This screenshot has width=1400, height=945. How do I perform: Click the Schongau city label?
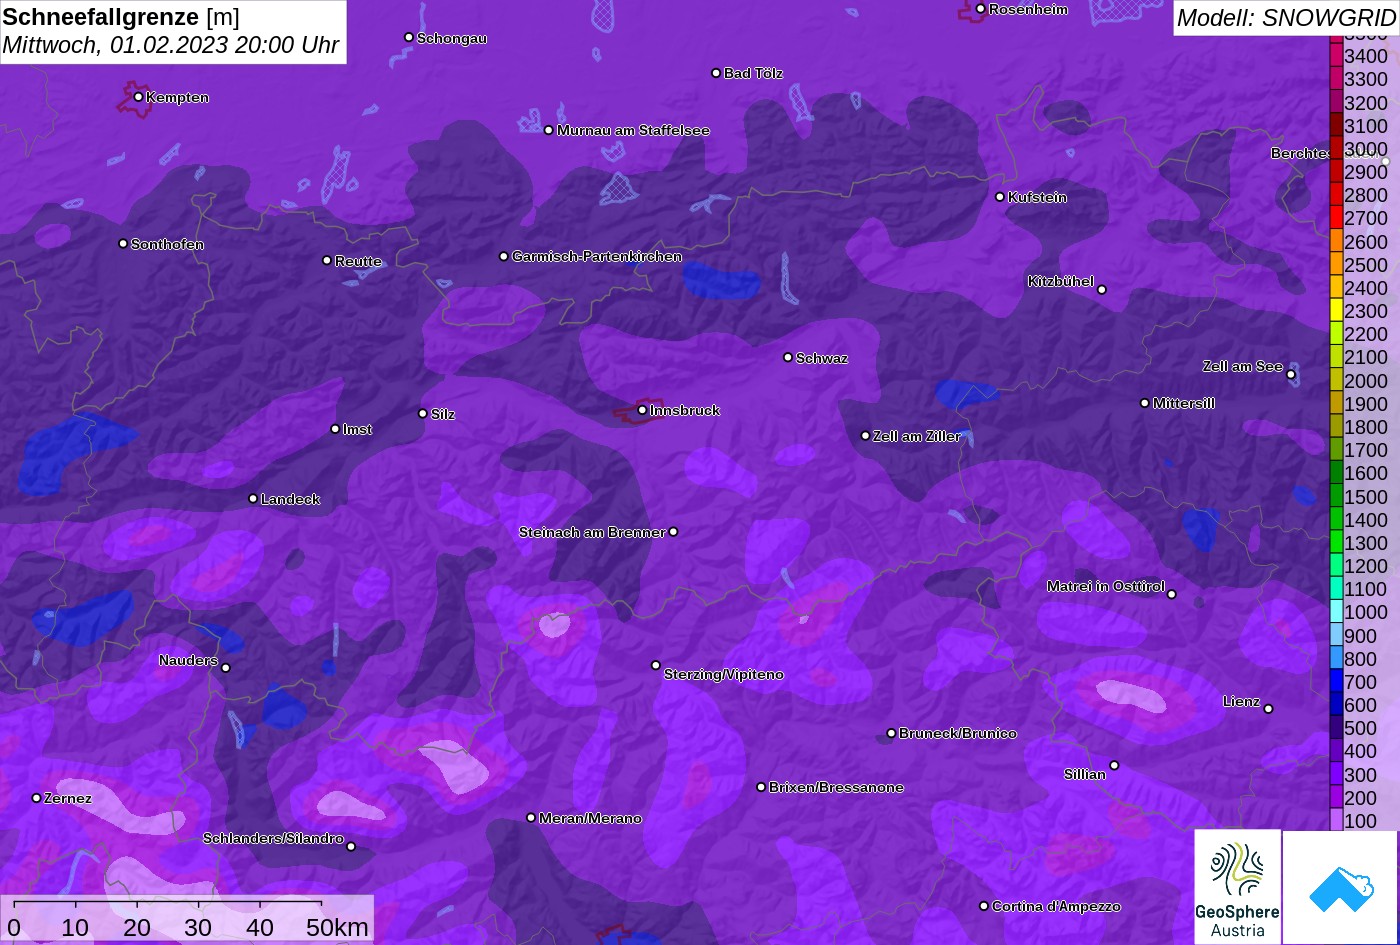coord(452,38)
